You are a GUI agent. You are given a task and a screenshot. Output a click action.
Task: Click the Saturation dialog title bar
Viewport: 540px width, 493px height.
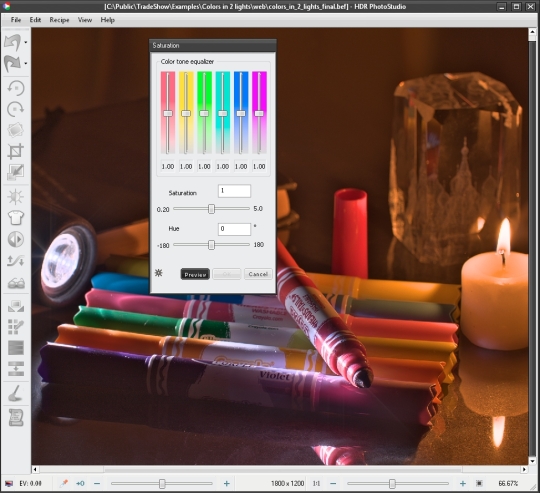click(213, 45)
